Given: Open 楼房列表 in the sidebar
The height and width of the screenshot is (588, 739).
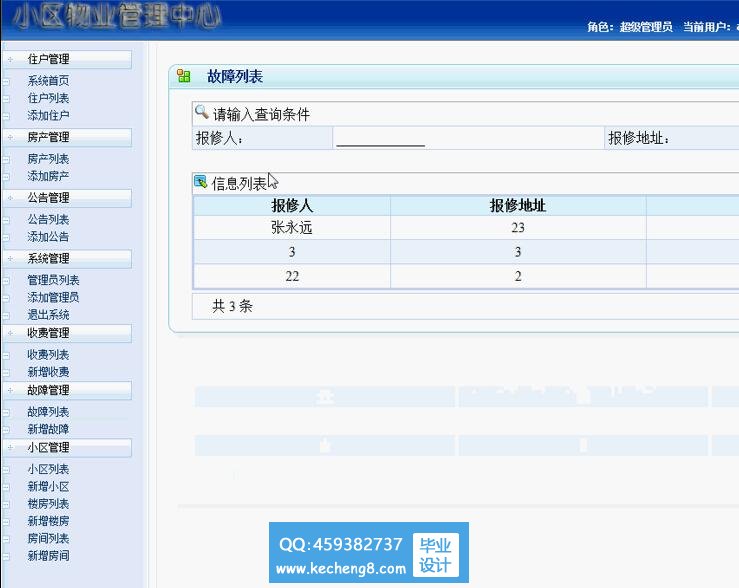Looking at the screenshot, I should (48, 504).
